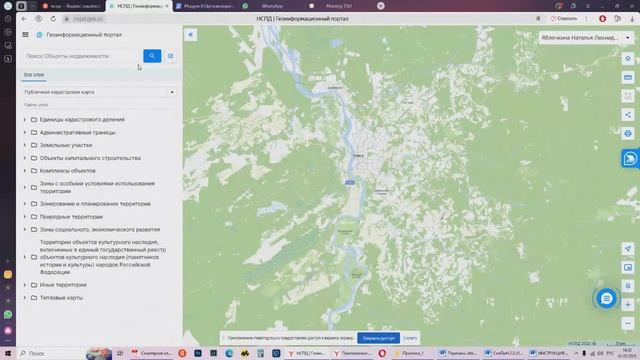
Task: Expand the Объекты капитального строительства folder
Action: (25, 158)
